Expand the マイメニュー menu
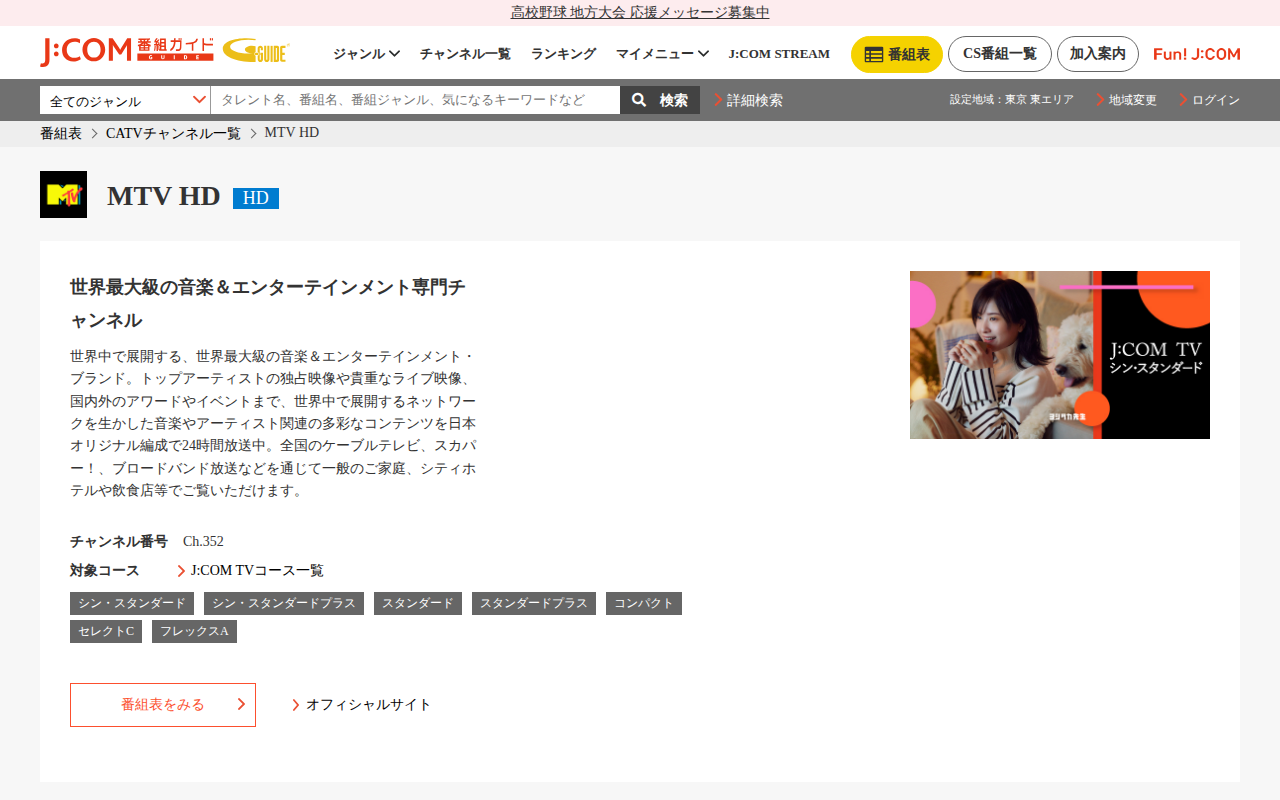This screenshot has width=1280, height=800. (662, 54)
